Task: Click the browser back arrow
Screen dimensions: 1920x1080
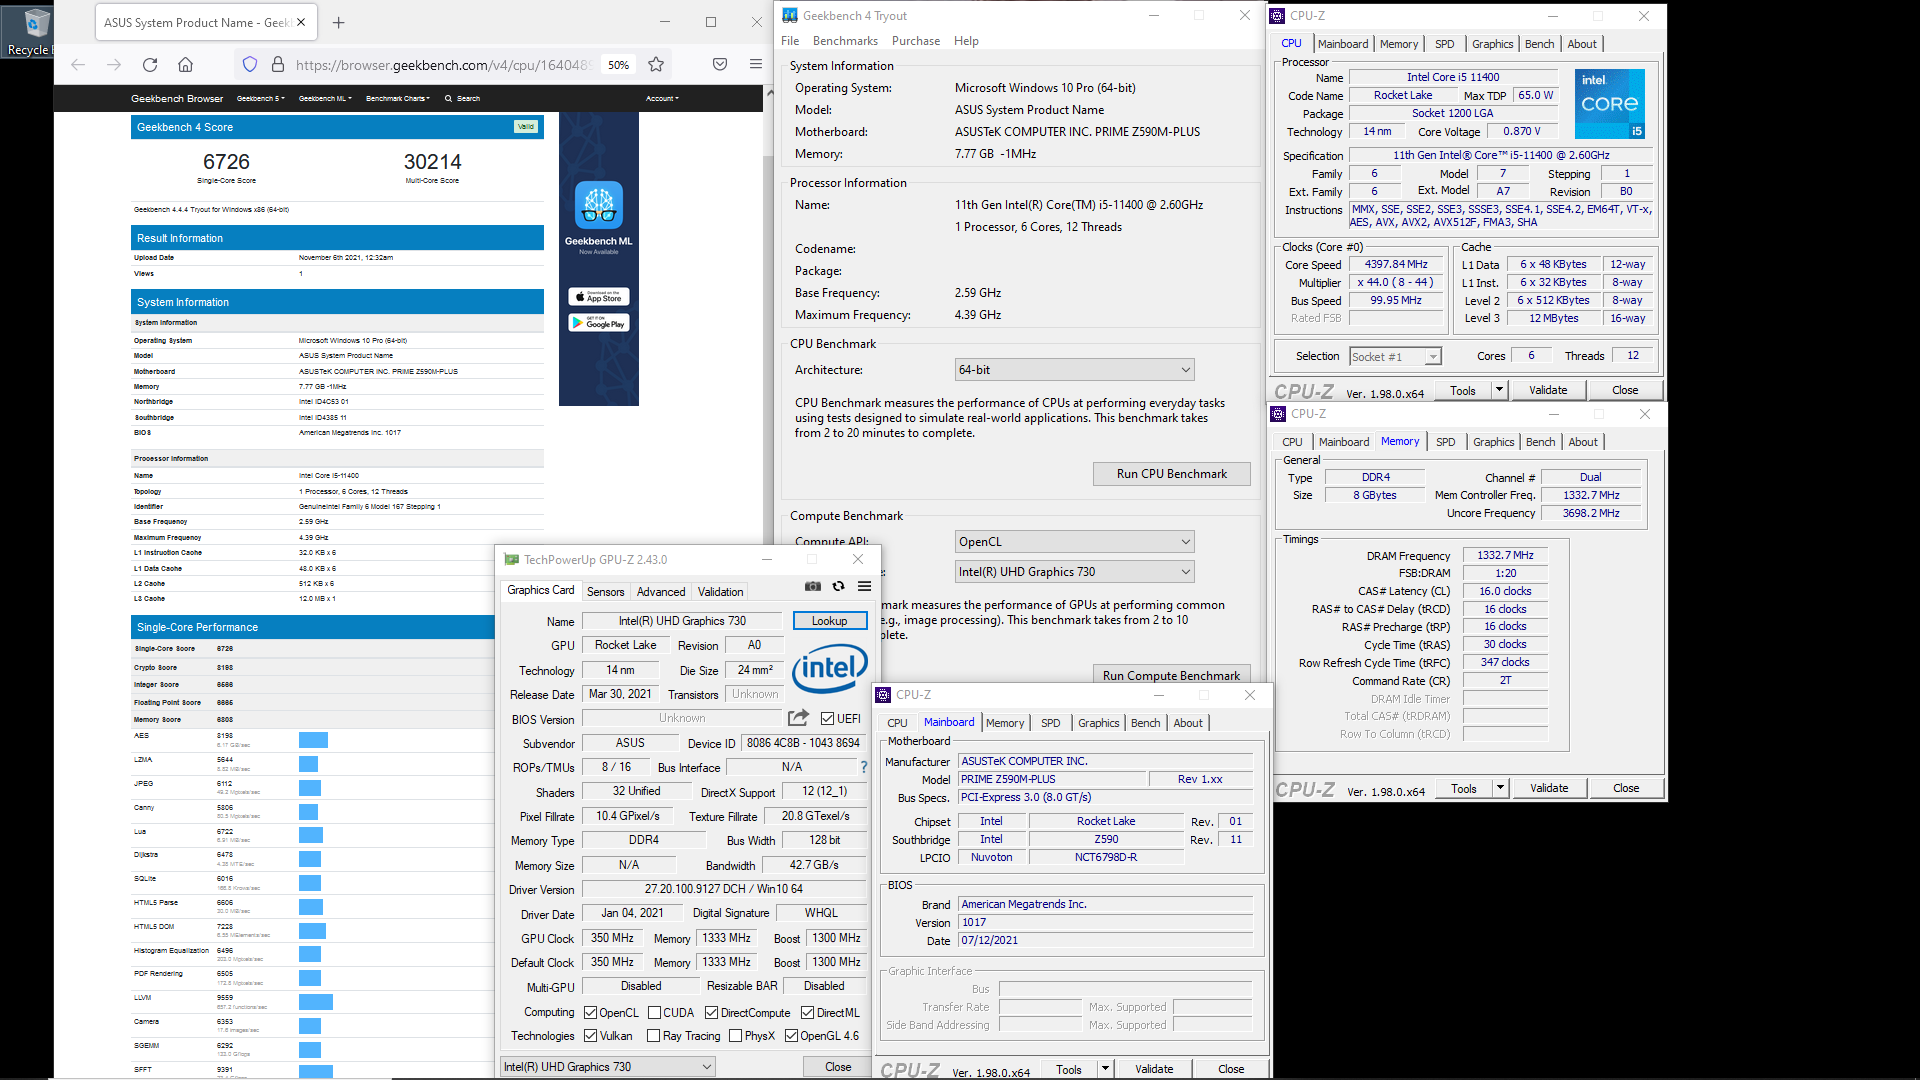Action: point(78,65)
